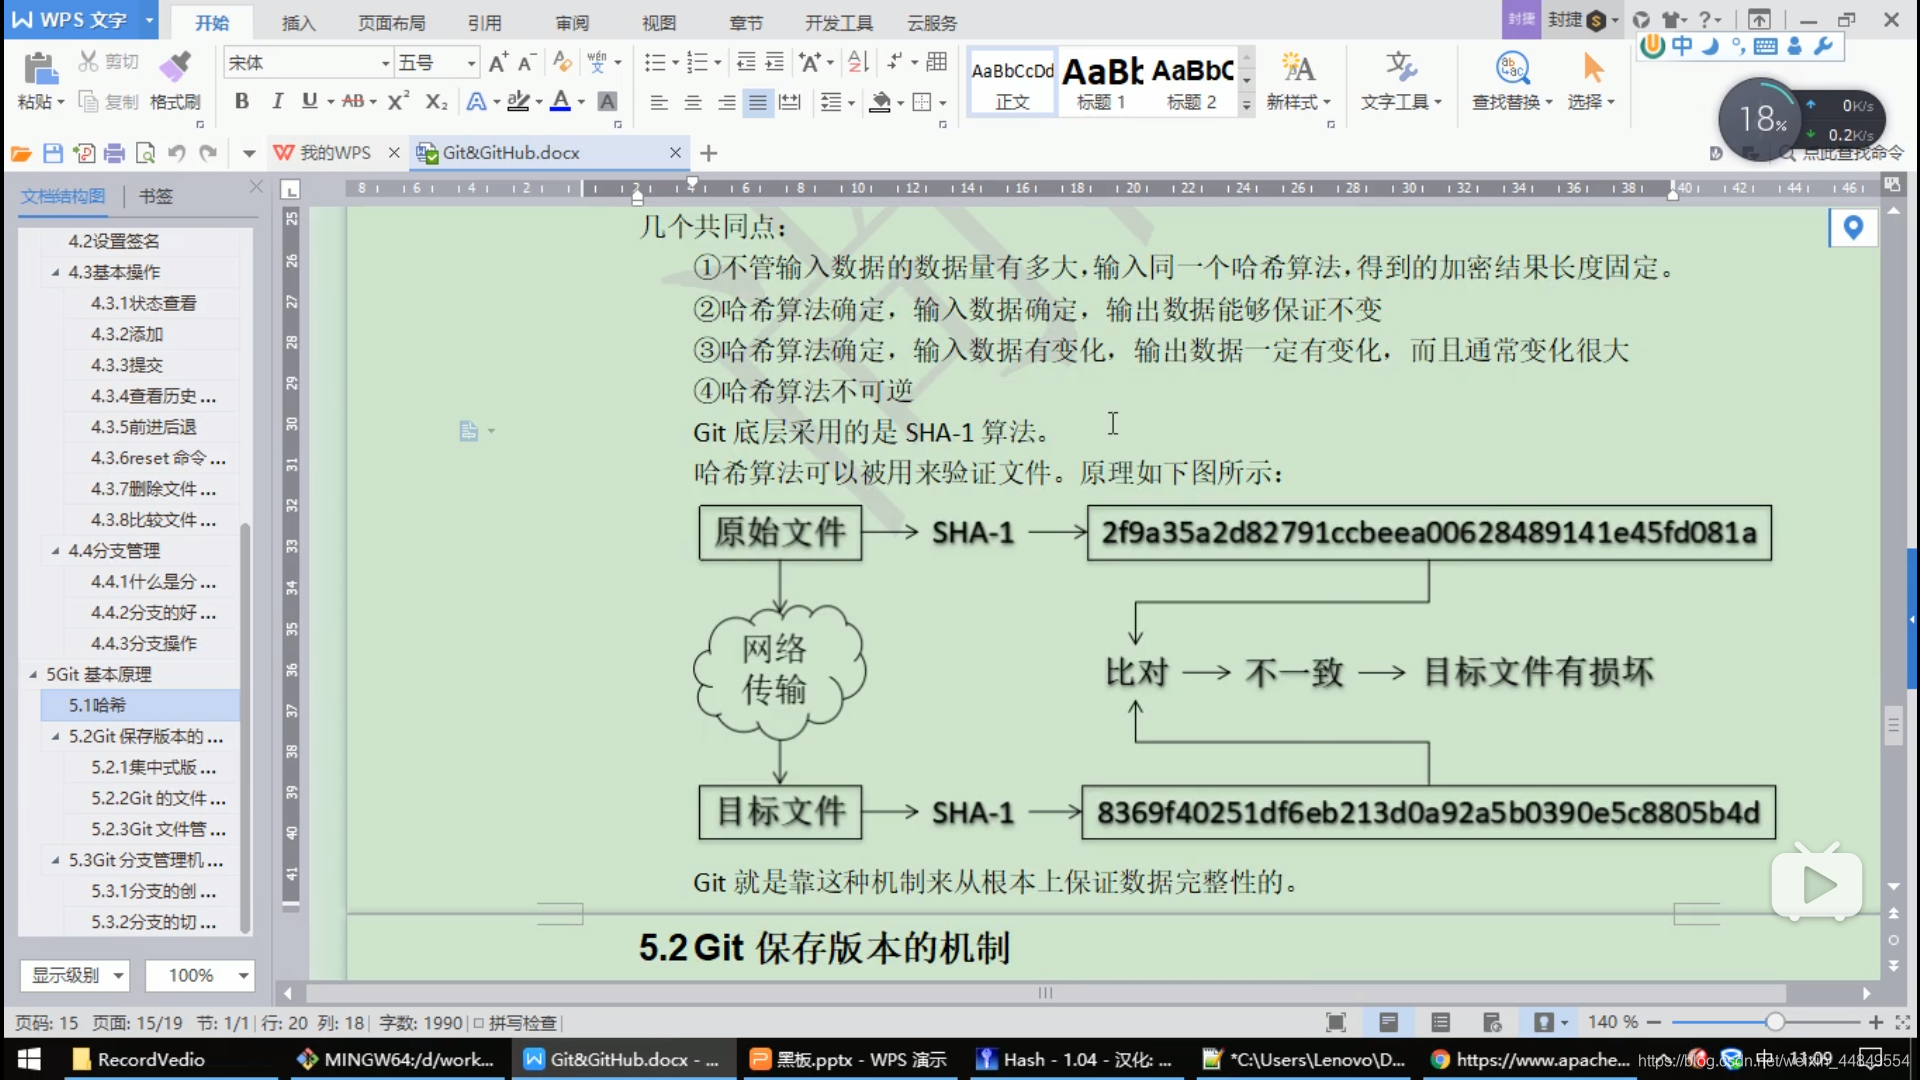Toggle Subscript formatting
Image resolution: width=1920 pixels, height=1080 pixels.
coord(436,101)
